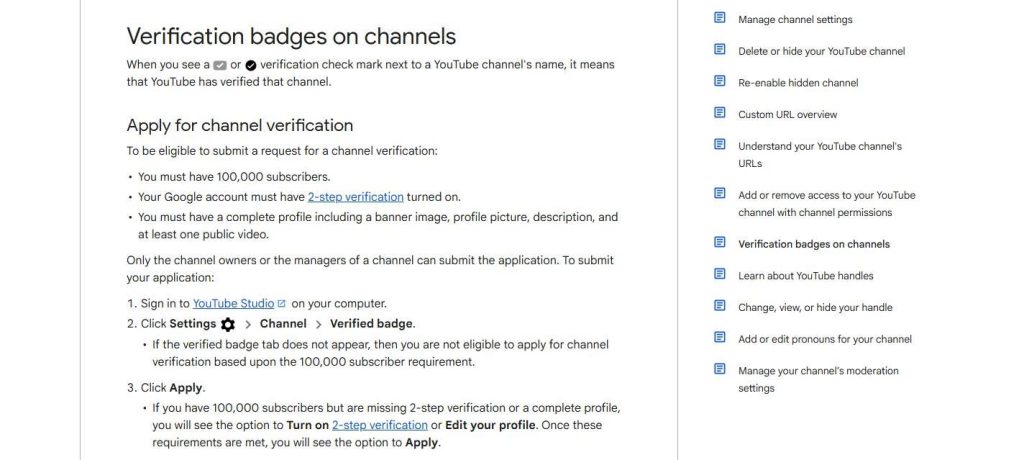Click article icon beside Re-enable hidden channel
Image resolution: width=1024 pixels, height=460 pixels.
720,81
